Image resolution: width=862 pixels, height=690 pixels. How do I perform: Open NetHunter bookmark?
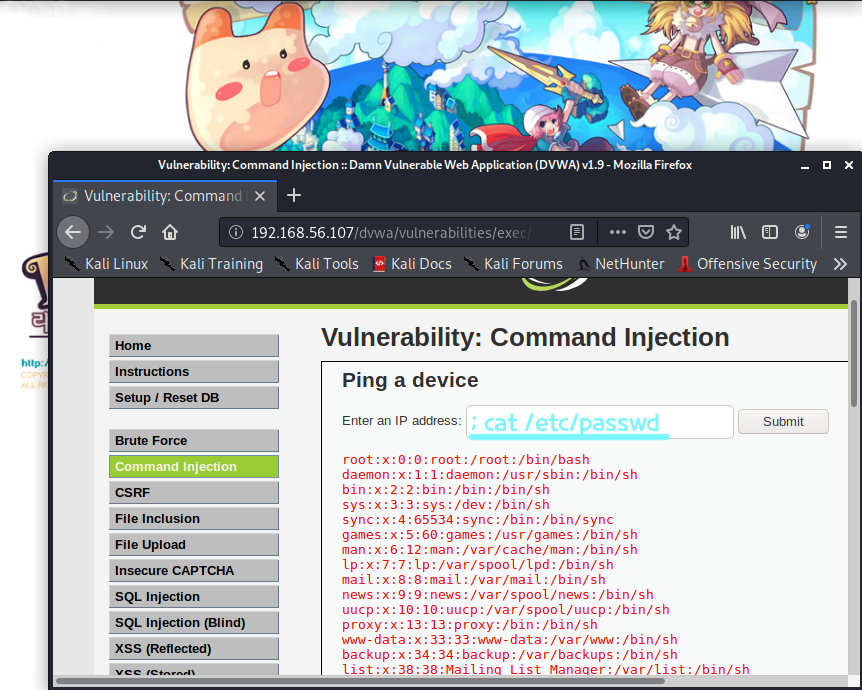point(620,264)
